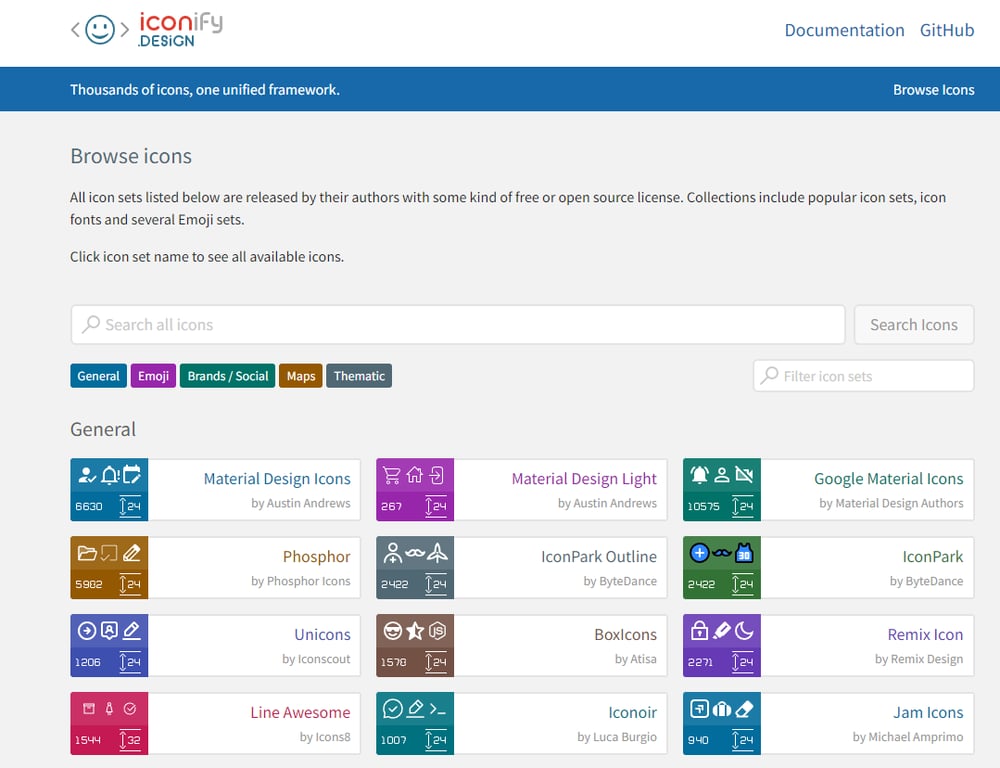1000x768 pixels.
Task: Click the number 30 jersey icon on IconPark card
Action: 744,553
